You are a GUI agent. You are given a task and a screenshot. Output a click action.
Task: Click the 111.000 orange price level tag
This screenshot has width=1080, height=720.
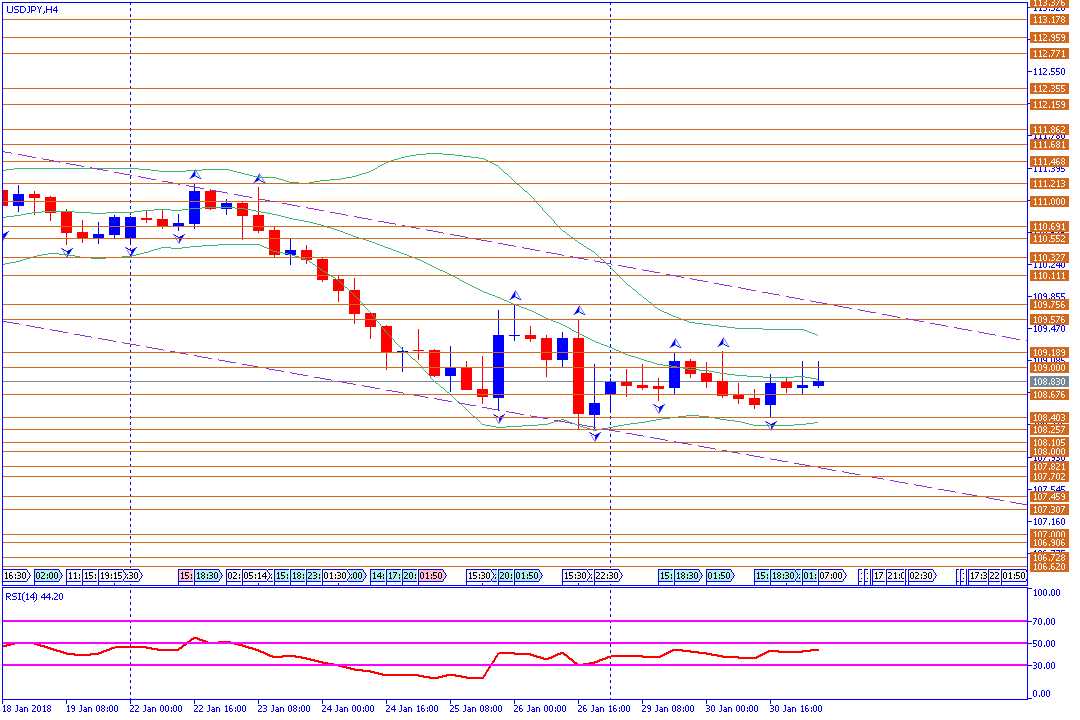[x=1048, y=202]
